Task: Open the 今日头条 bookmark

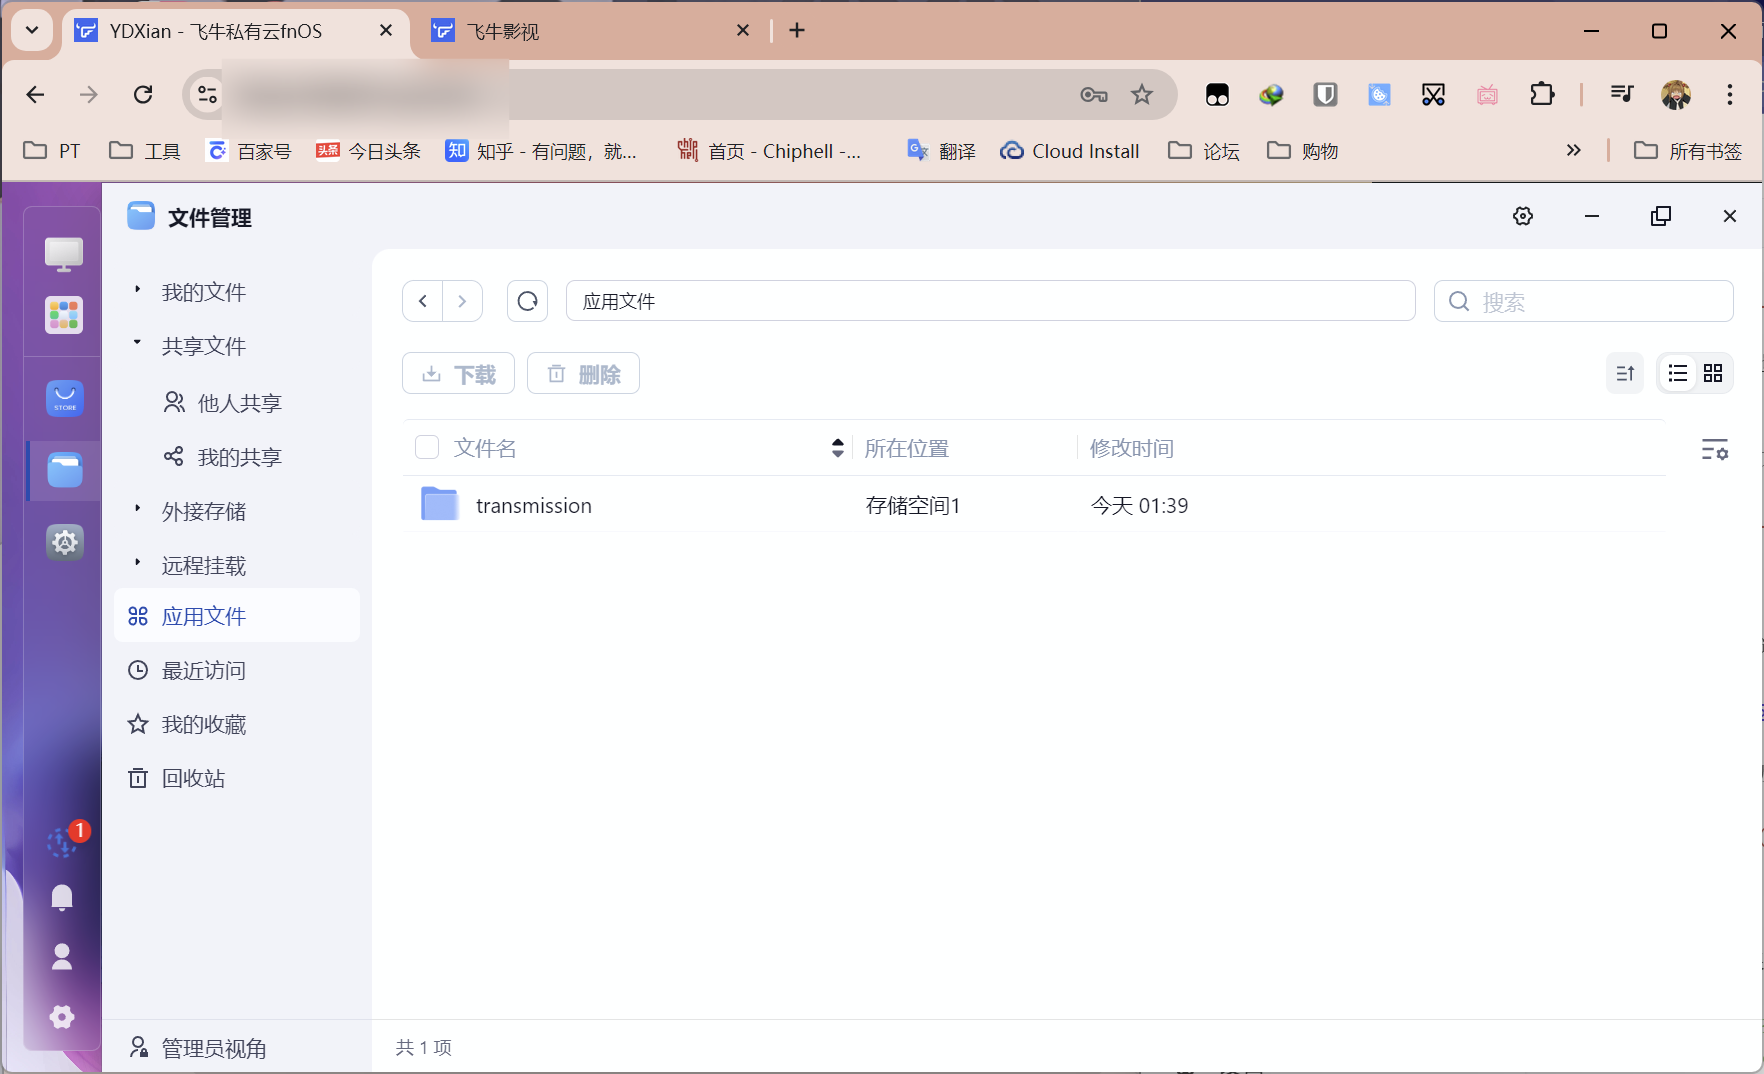Action: [x=368, y=151]
